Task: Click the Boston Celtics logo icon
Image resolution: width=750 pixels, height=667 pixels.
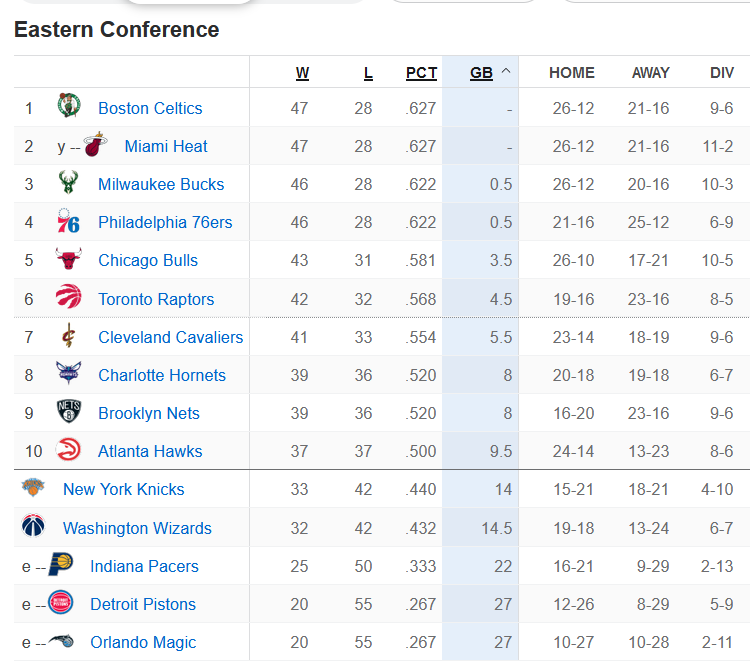Action: (x=69, y=105)
